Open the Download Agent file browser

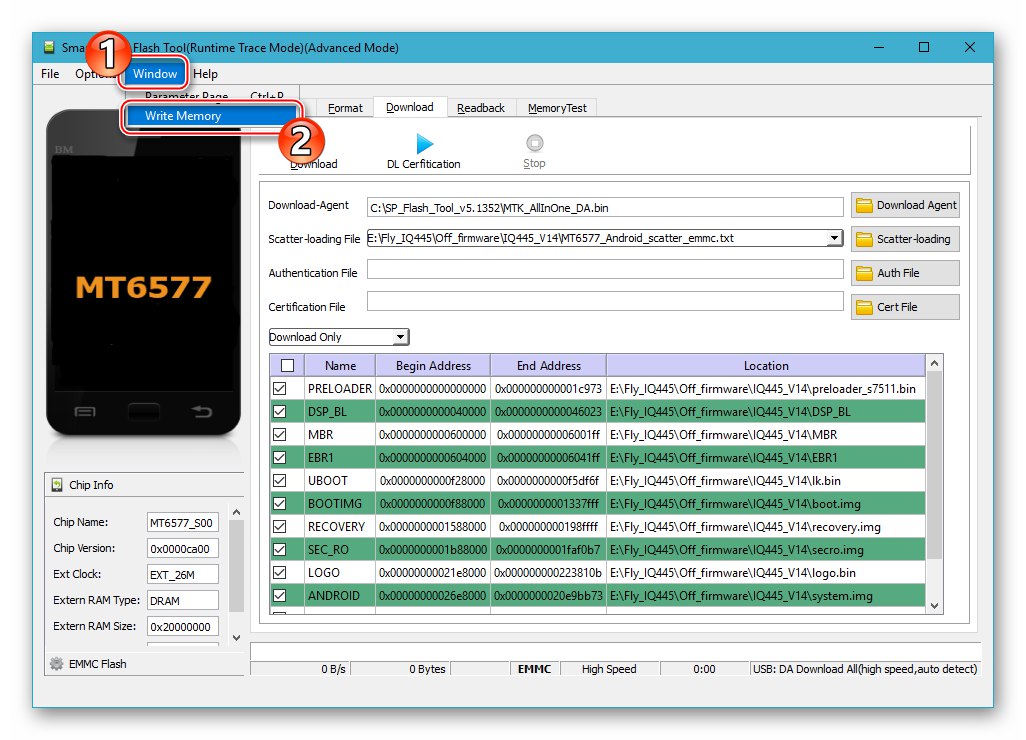click(904, 205)
